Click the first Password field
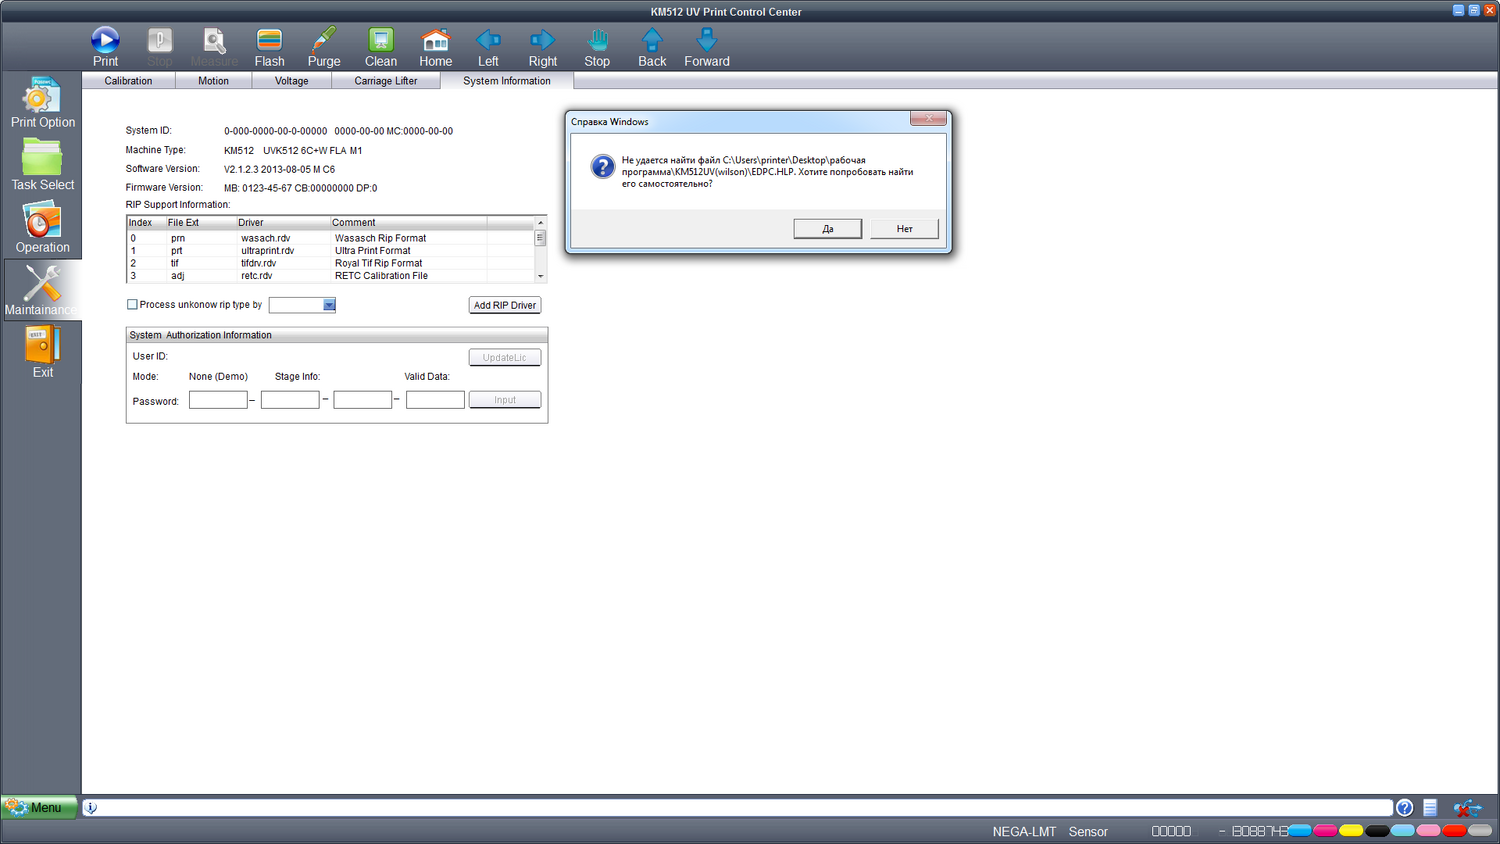This screenshot has width=1500, height=844. tap(218, 400)
